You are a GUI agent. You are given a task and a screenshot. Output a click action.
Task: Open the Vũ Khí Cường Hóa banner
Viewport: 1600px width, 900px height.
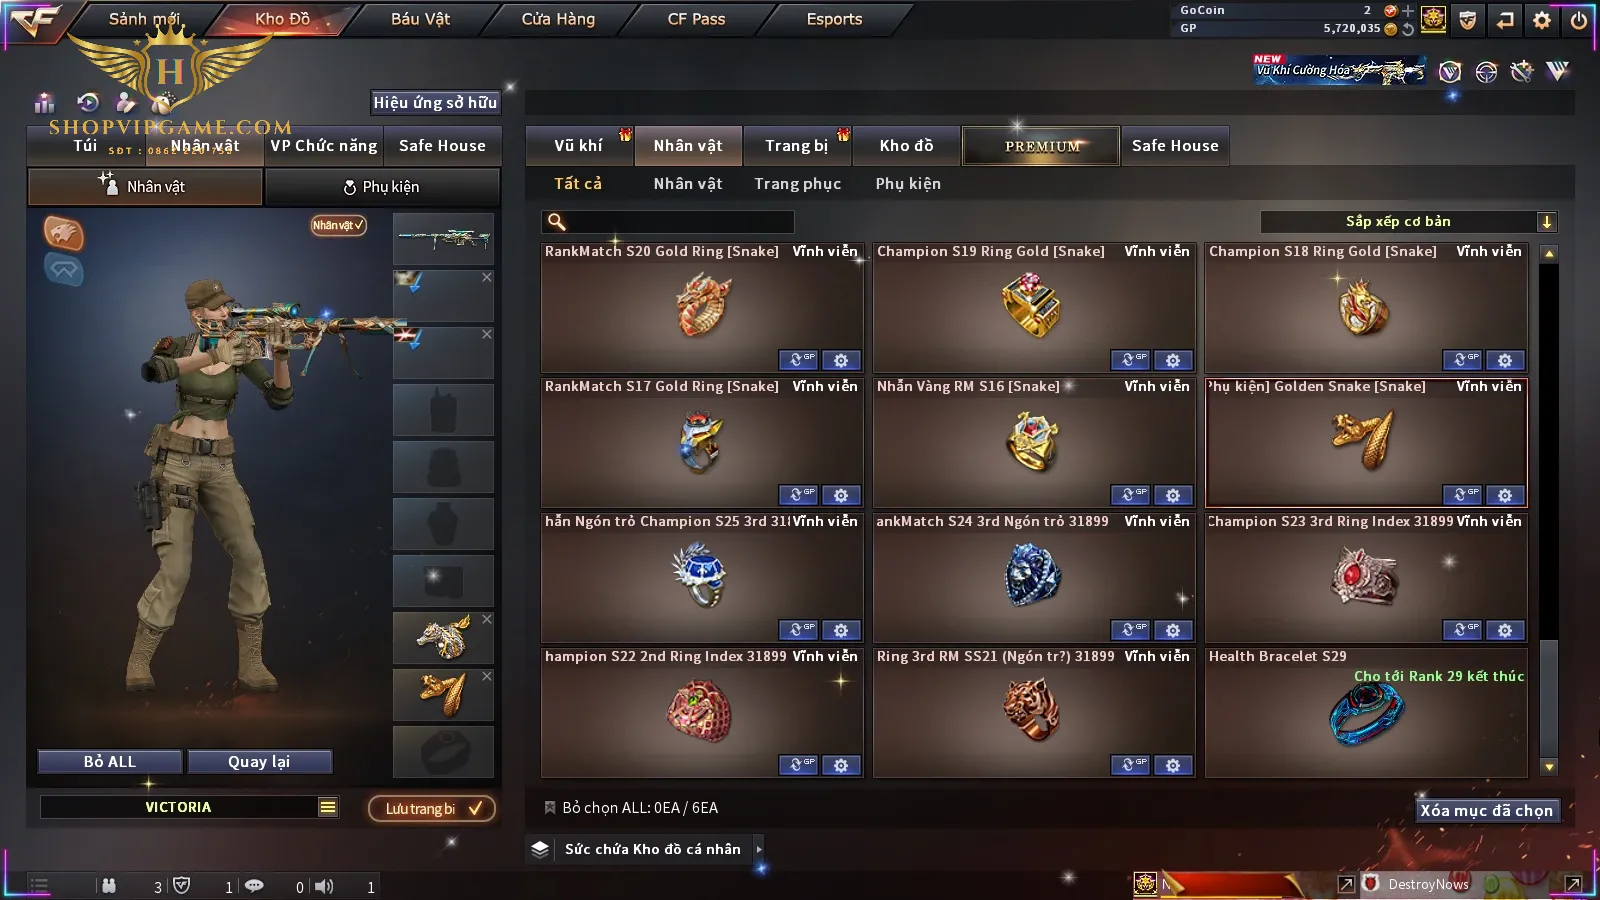click(x=1340, y=70)
